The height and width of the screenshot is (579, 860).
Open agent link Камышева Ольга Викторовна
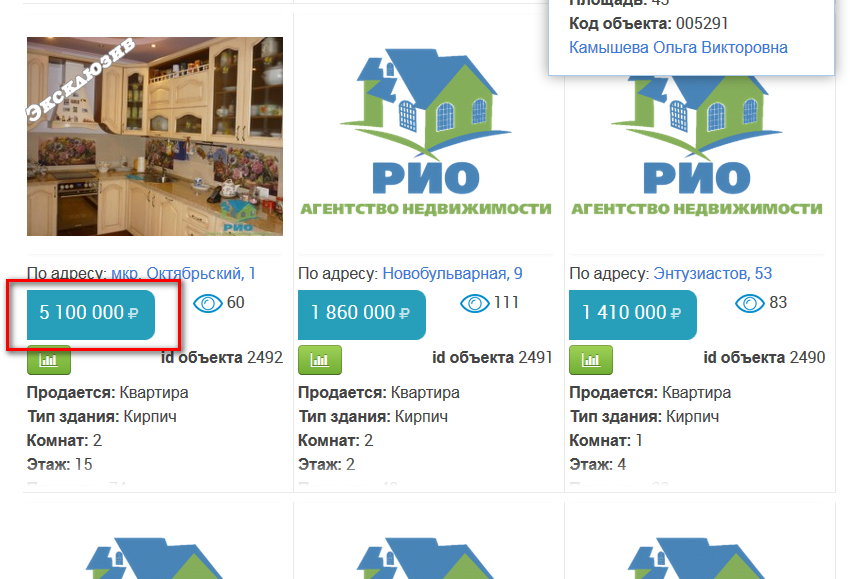(678, 48)
